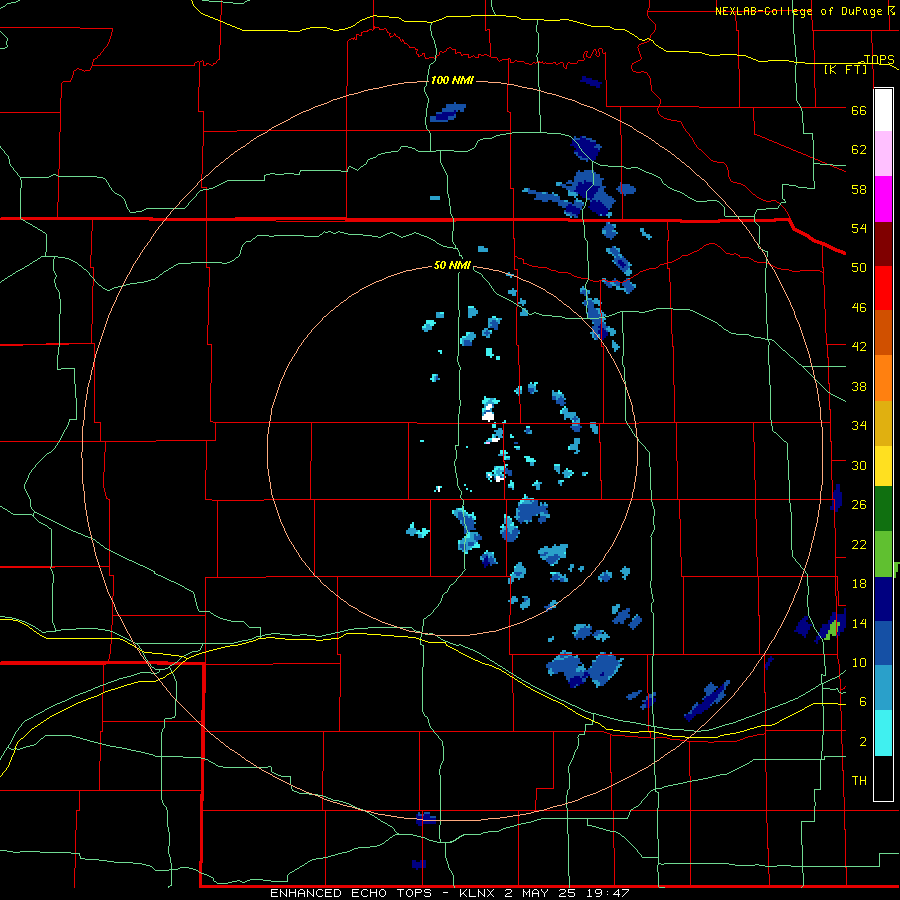The height and width of the screenshot is (900, 900).
Task: Click the 6 legend scale value
Action: coord(863,702)
